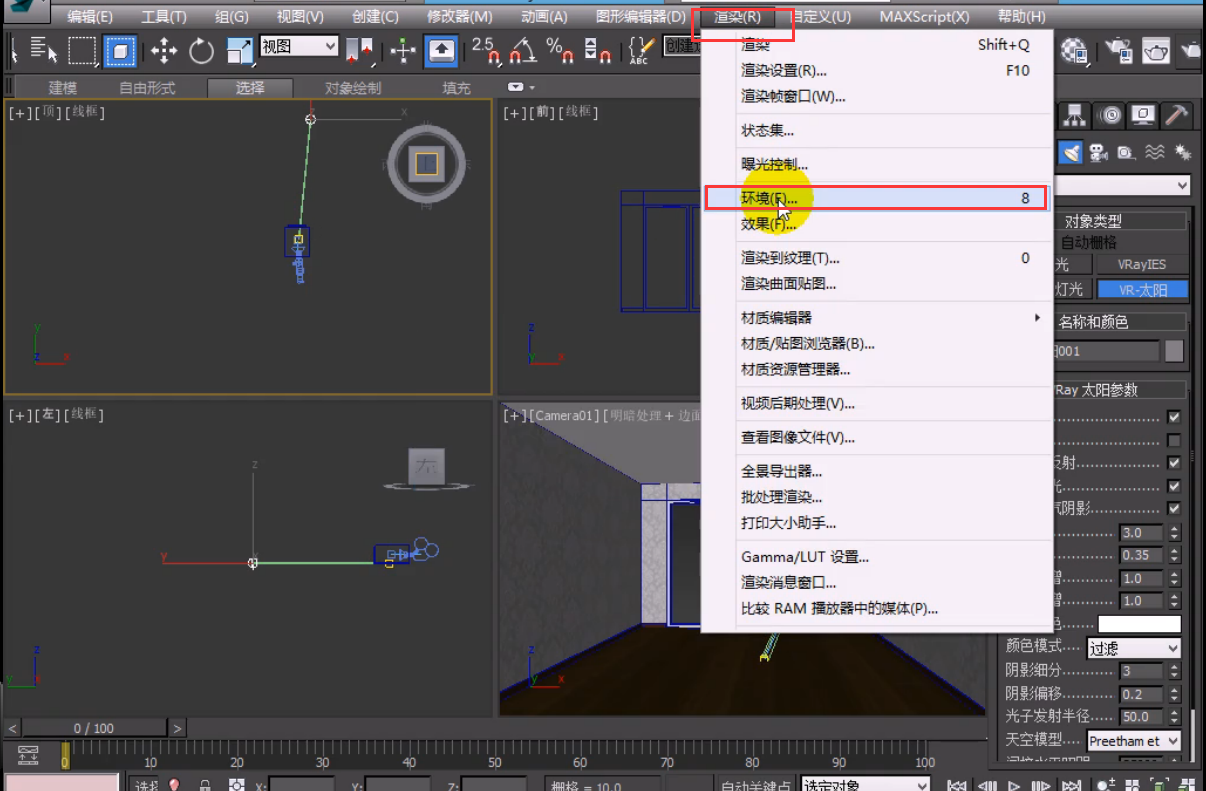This screenshot has width=1206, height=791.
Task: Click the Select by Name icon
Action: click(43, 50)
